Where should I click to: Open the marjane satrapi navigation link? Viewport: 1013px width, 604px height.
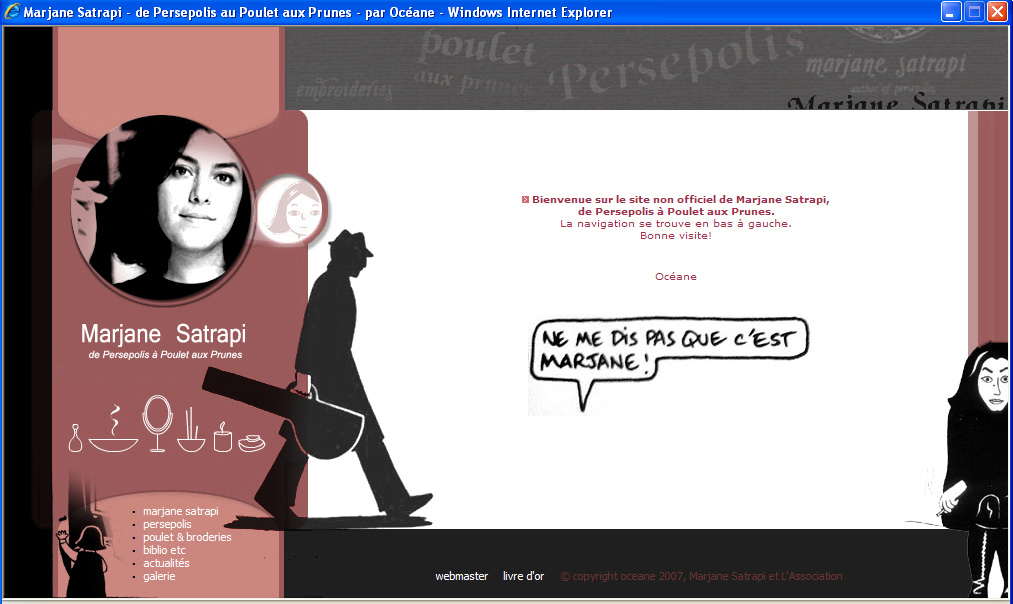pos(180,511)
